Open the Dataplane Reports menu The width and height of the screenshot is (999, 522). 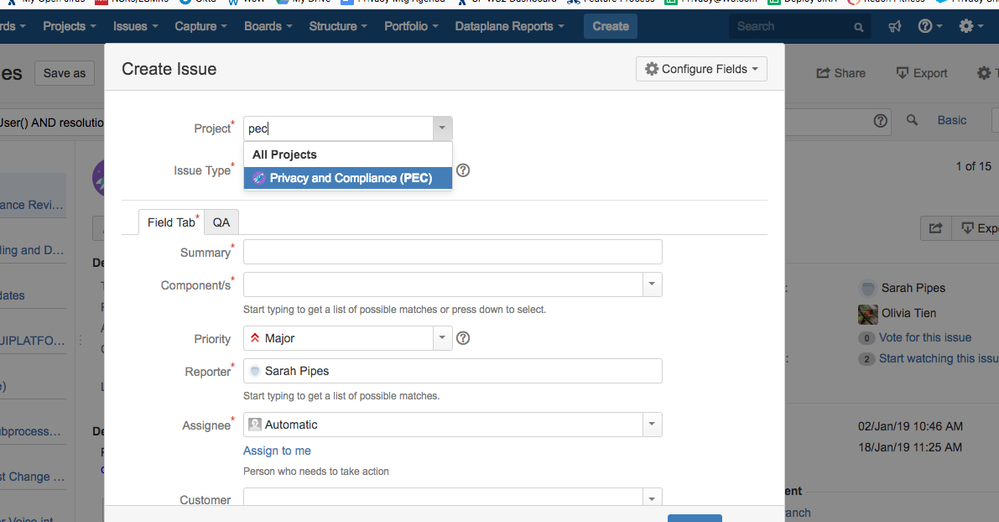[510, 26]
